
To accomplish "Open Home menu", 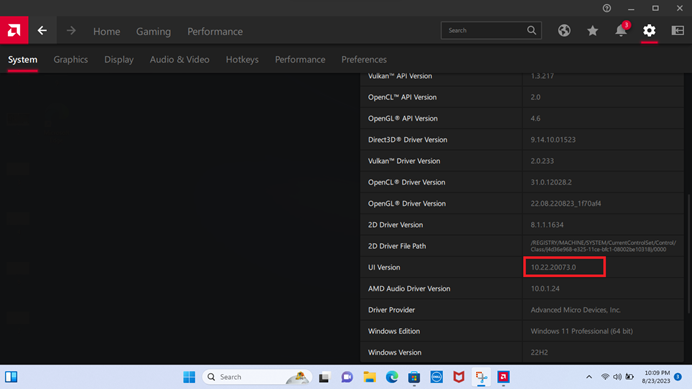I will tap(106, 31).
